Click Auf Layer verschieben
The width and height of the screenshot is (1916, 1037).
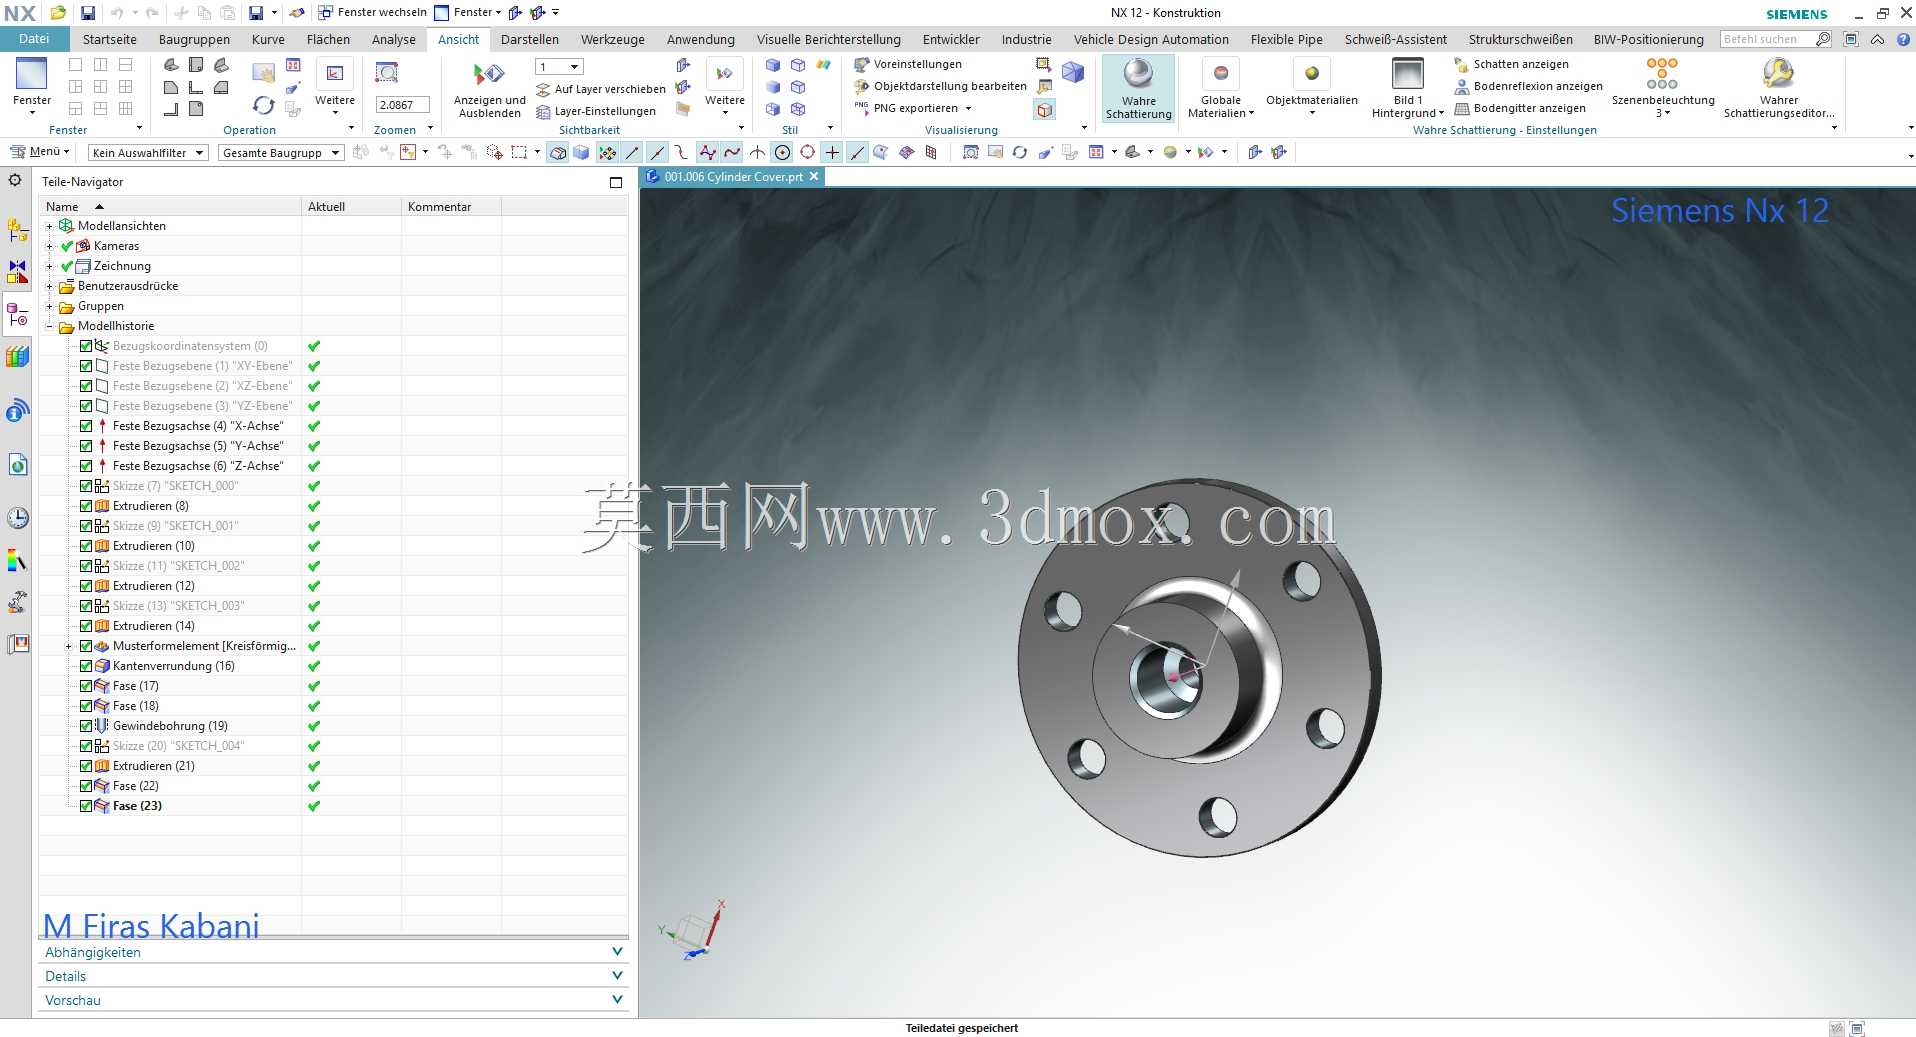(x=601, y=89)
